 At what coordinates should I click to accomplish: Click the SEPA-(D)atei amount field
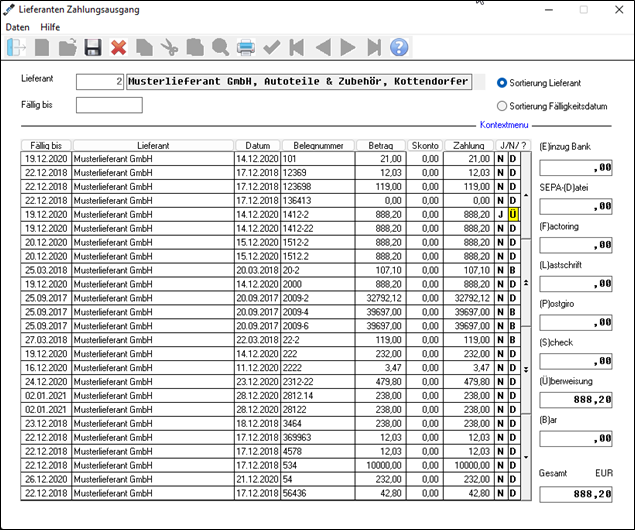point(575,206)
